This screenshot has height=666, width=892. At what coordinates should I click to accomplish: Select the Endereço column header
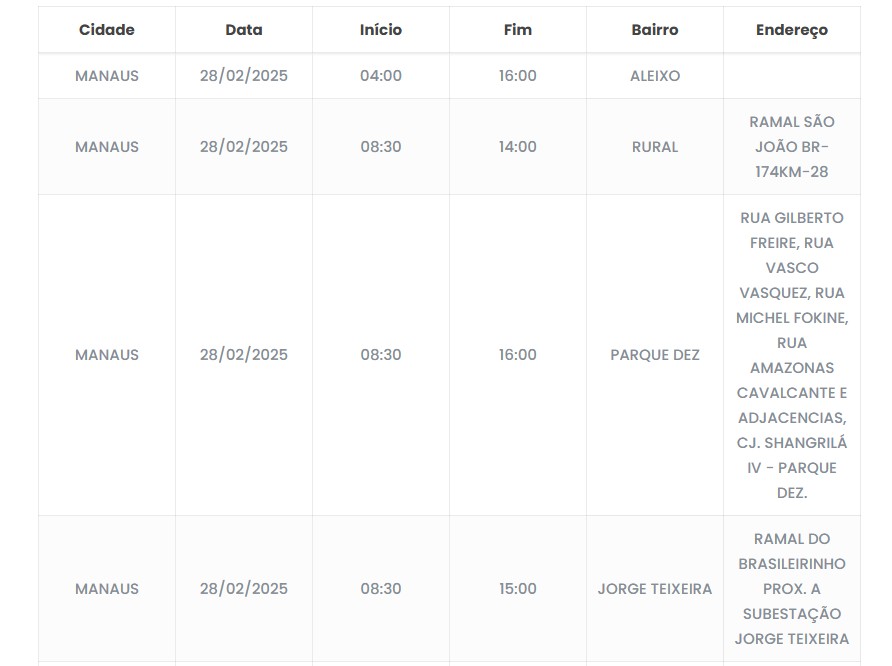[792, 30]
